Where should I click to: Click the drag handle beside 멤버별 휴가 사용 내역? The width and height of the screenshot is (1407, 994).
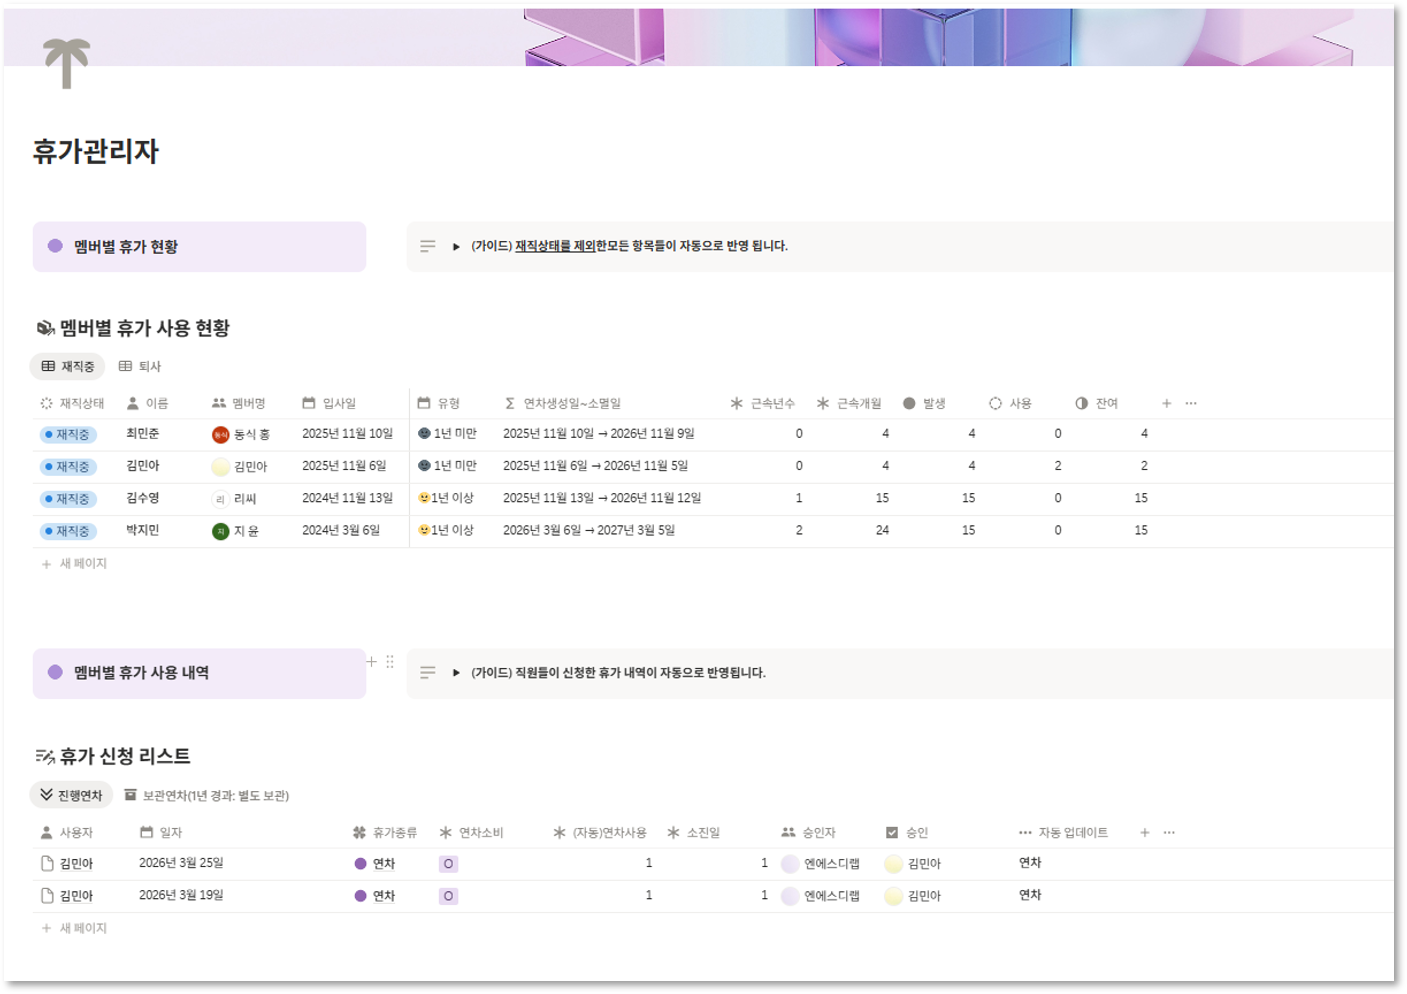click(x=390, y=662)
